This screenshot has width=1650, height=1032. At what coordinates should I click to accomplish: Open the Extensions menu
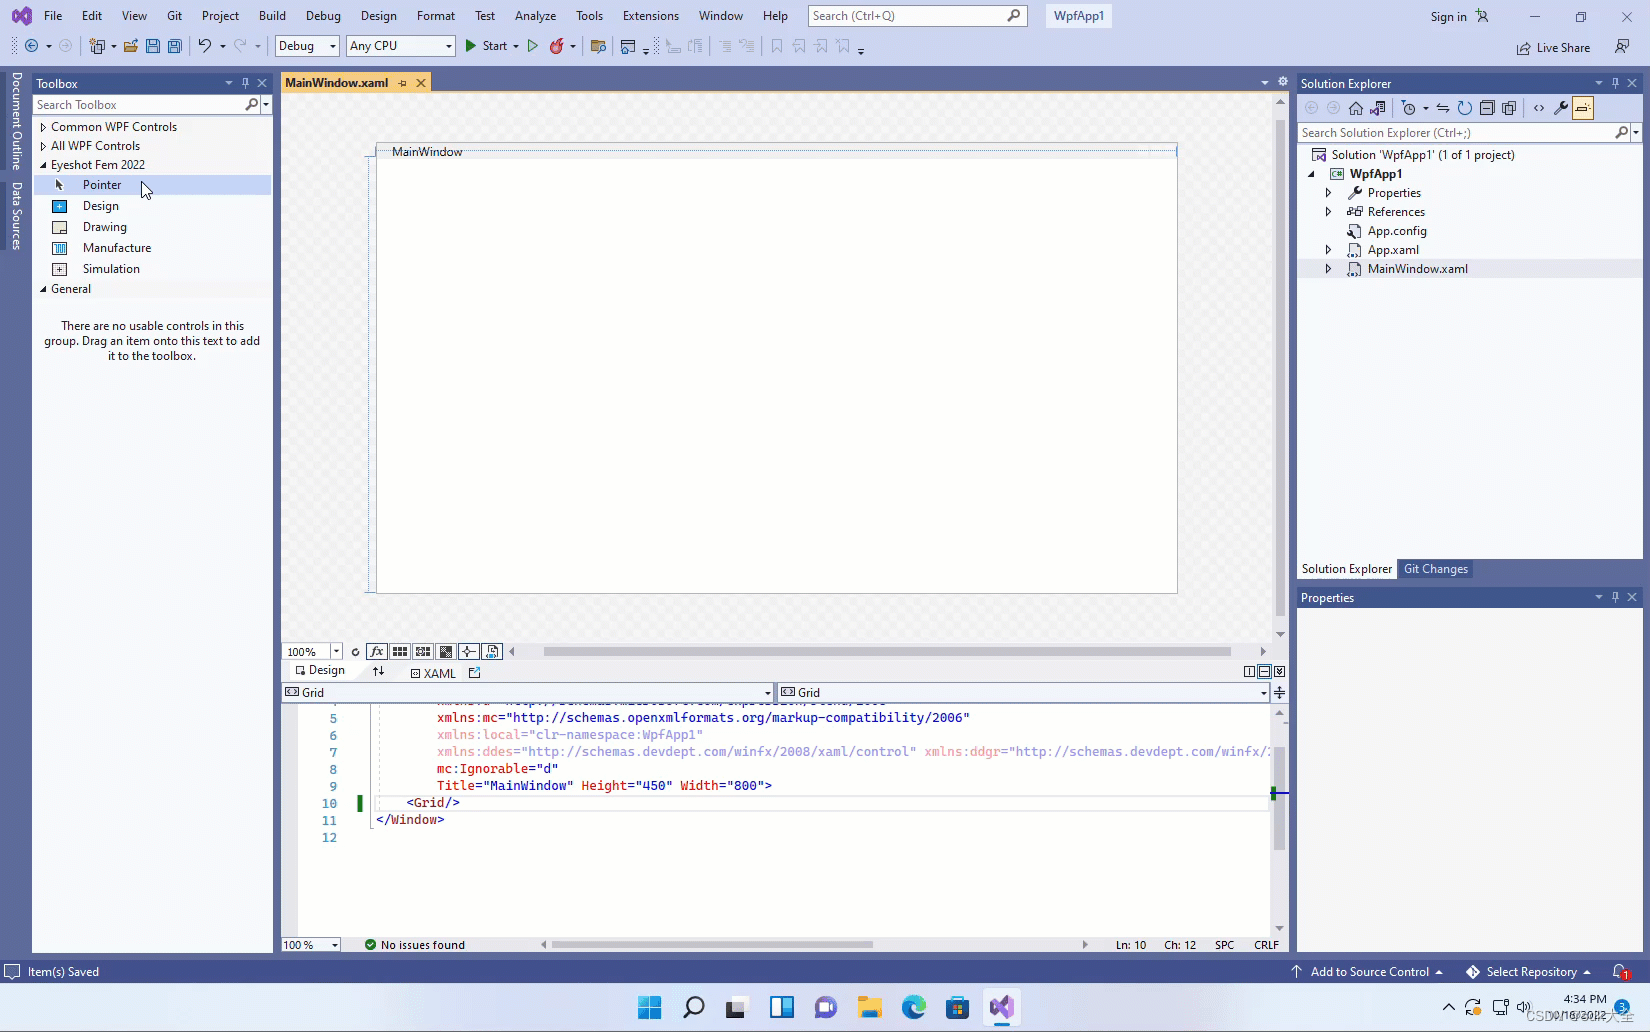(x=650, y=15)
